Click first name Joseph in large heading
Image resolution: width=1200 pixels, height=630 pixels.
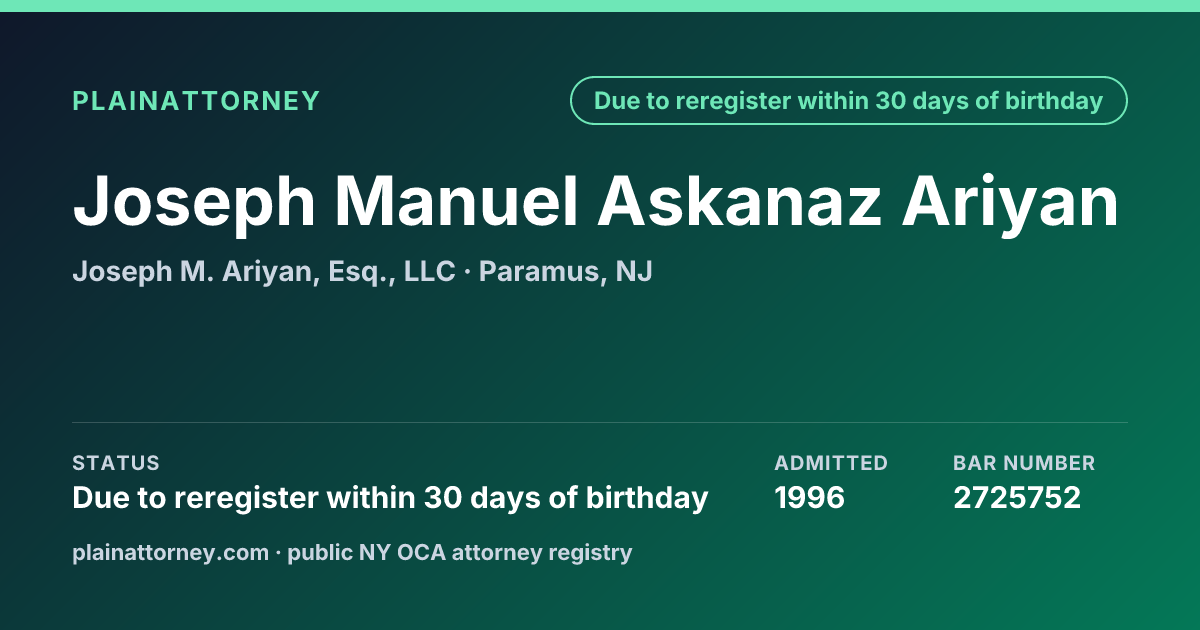194,204
